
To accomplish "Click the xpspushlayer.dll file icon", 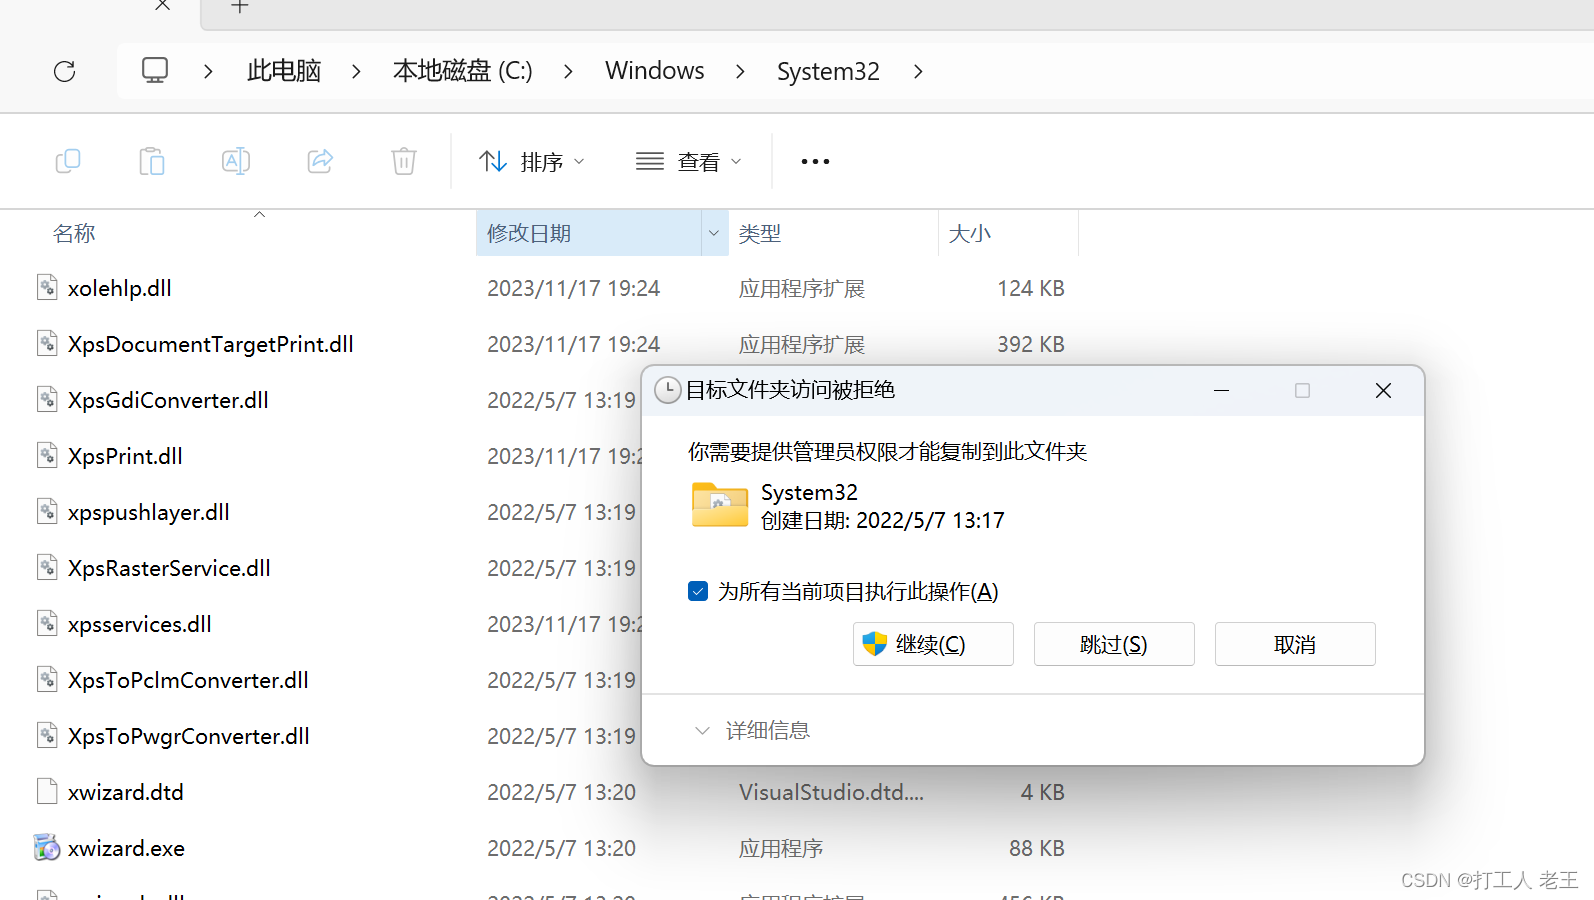I will click(x=47, y=512).
